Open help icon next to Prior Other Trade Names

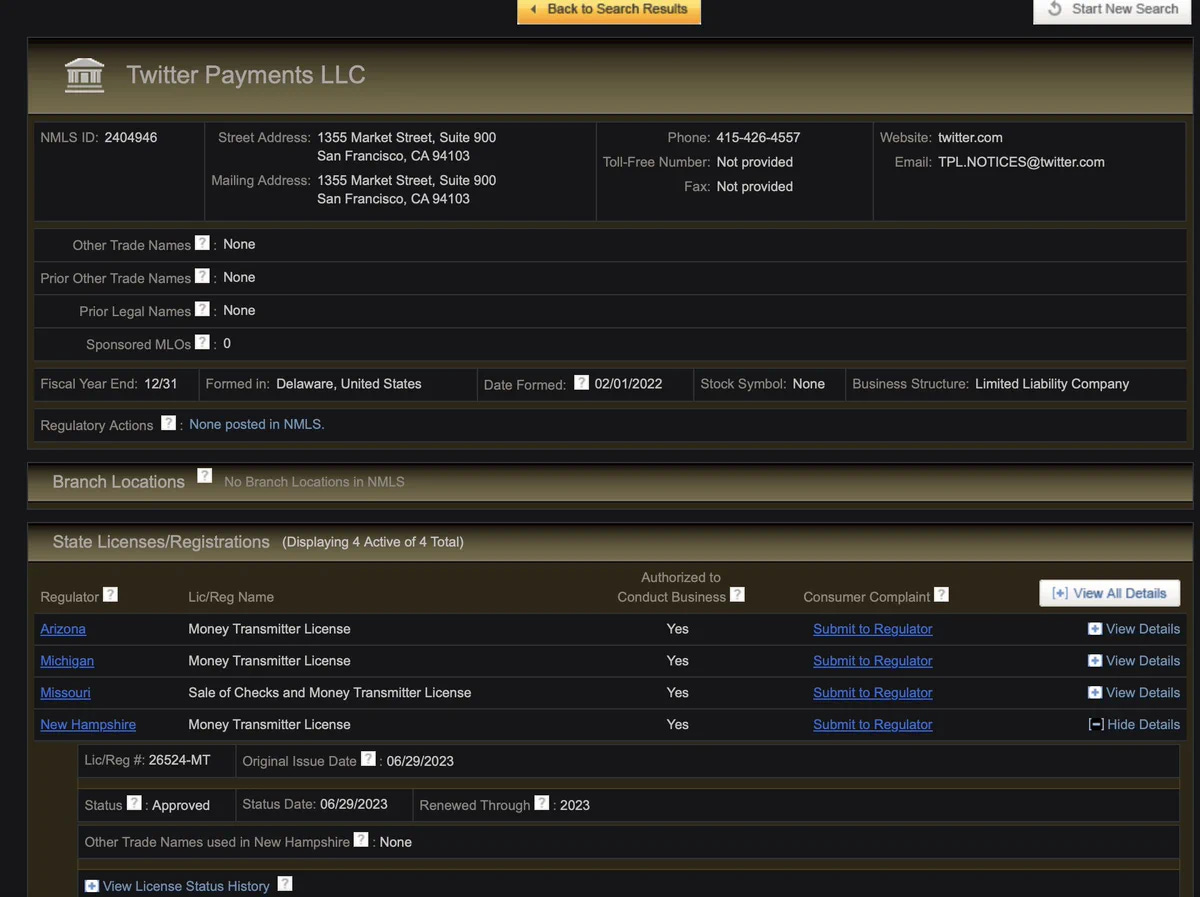[x=202, y=276]
